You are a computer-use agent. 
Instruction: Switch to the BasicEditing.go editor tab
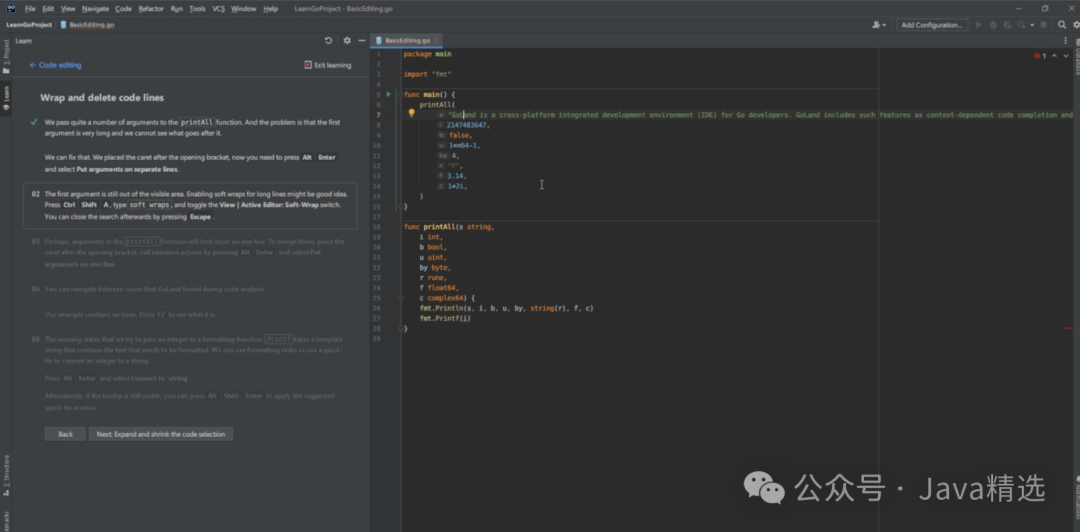point(407,41)
